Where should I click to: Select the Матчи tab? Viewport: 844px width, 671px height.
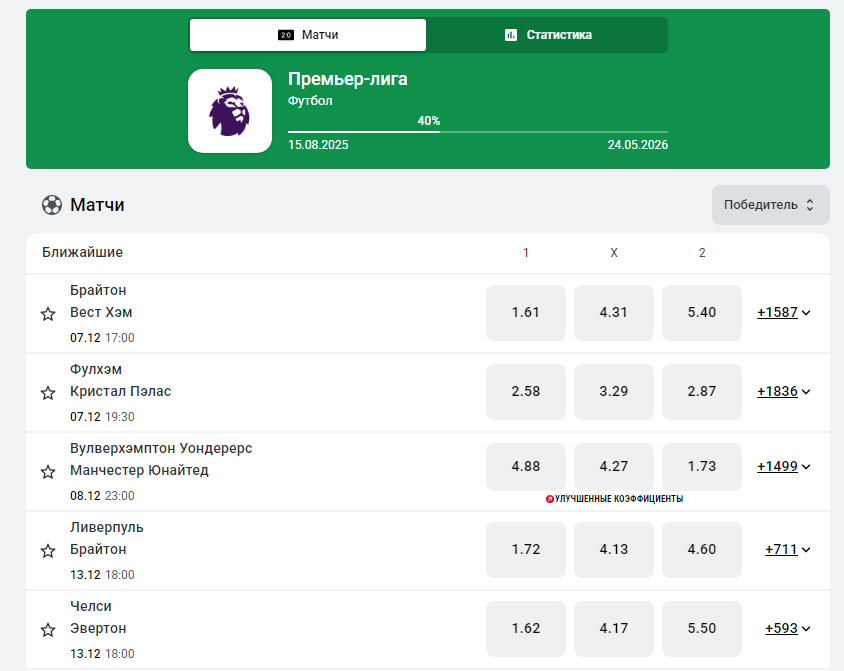(308, 35)
